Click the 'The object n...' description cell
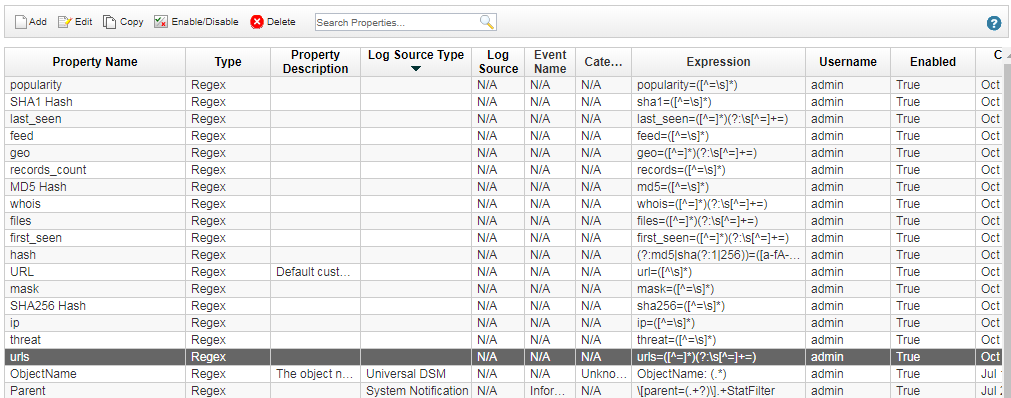Screen dimensions: 1011x398 tap(315, 373)
